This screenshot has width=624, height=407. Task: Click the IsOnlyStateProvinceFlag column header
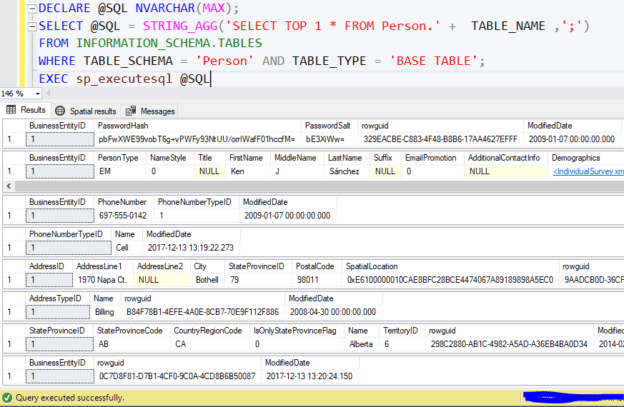click(x=295, y=331)
